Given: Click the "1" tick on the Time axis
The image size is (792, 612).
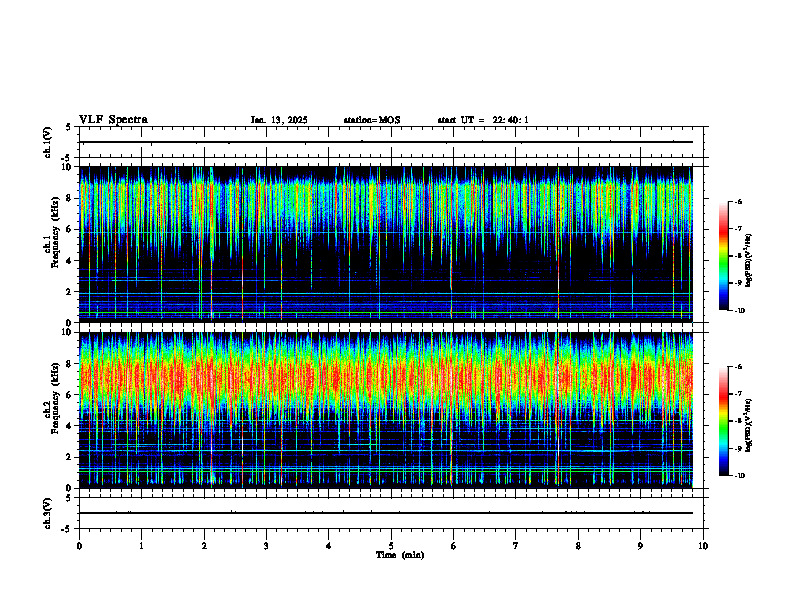Looking at the screenshot, I should [141, 546].
